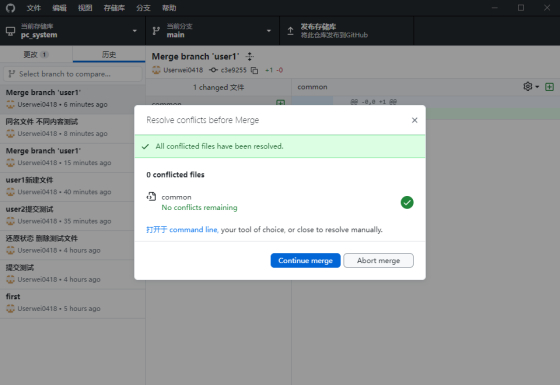Viewport: 560px width, 385px height.
Task: Click the common file in the conflicts list
Action: click(x=176, y=197)
